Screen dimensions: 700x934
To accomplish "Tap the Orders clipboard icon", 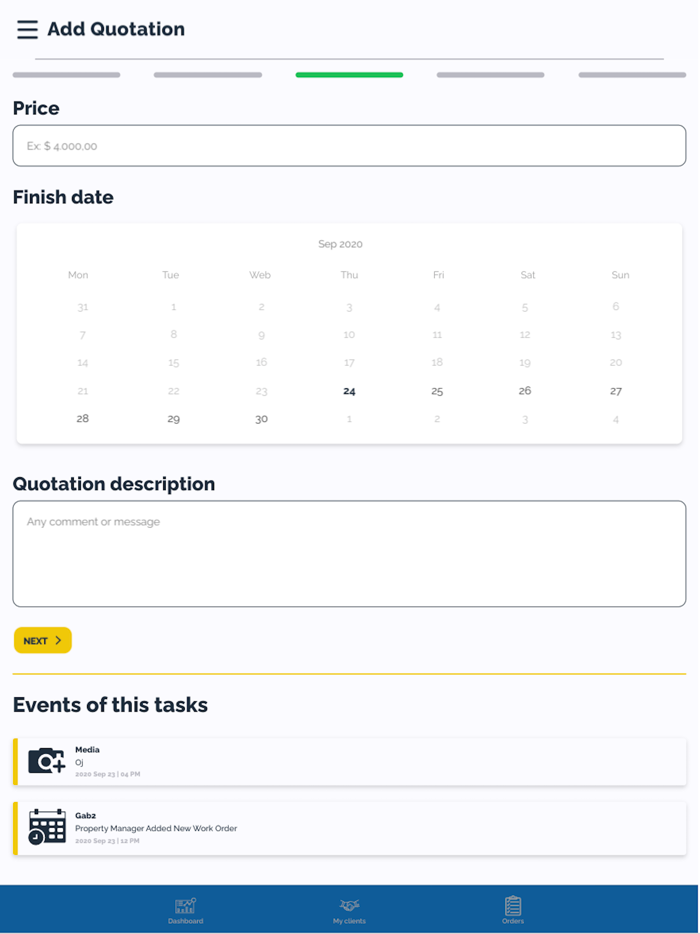I will [x=513, y=905].
